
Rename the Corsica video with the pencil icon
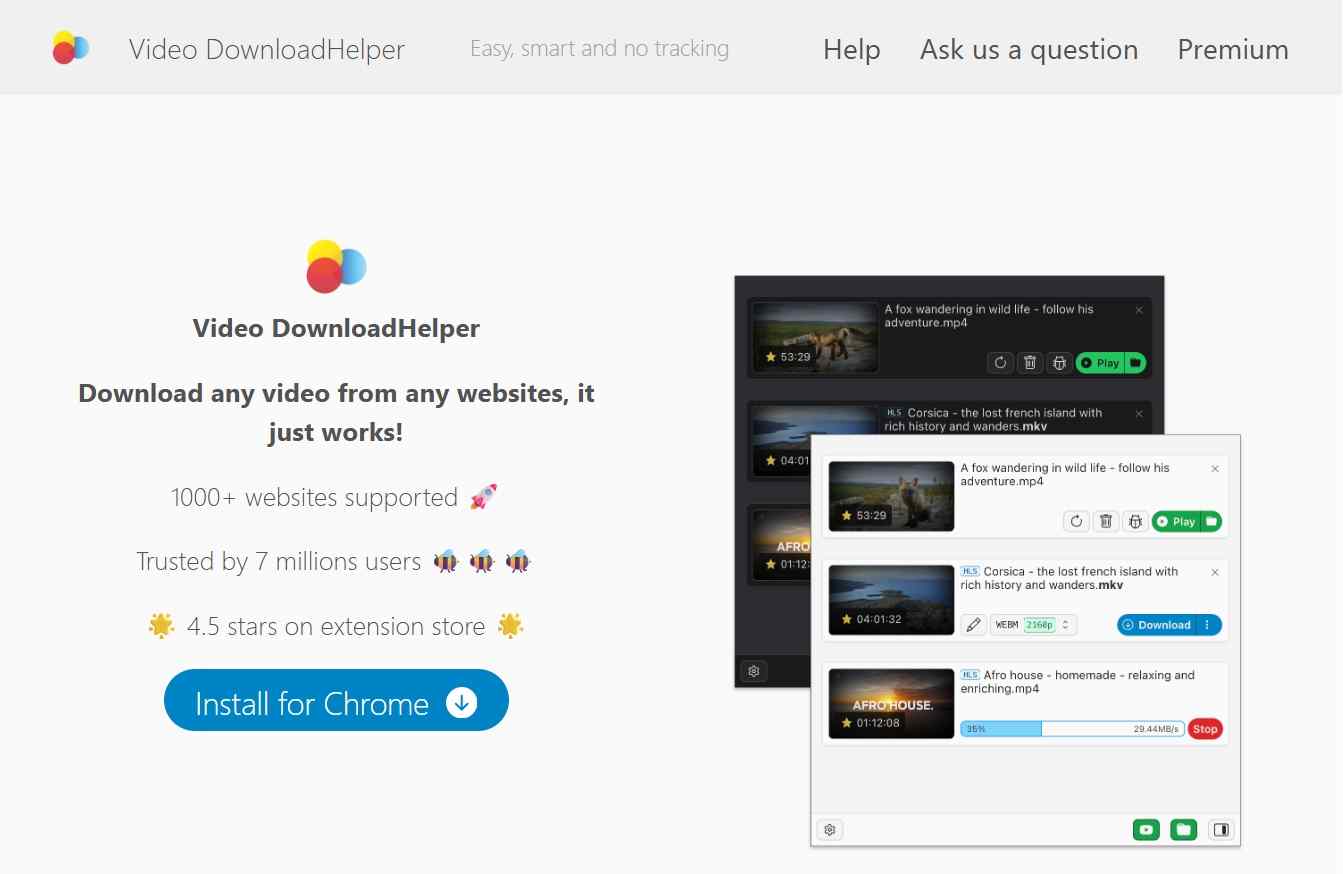972,624
